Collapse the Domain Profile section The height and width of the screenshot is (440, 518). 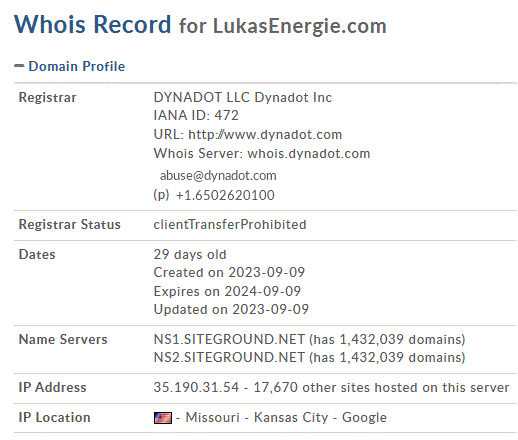19,66
